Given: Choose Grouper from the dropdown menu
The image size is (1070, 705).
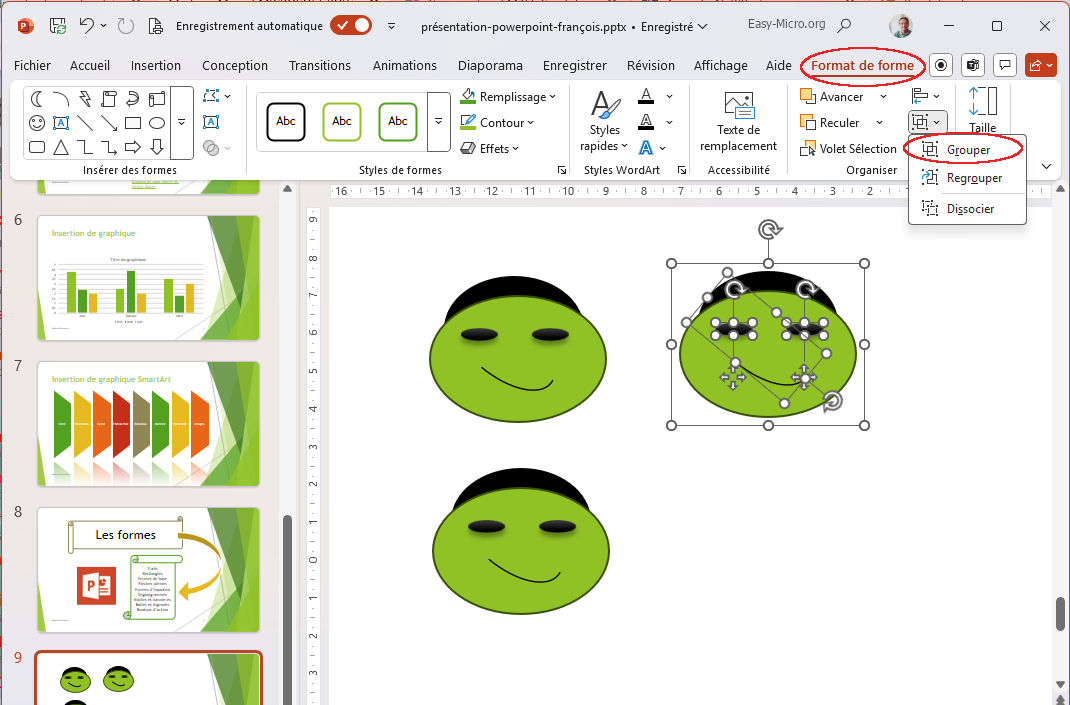Looking at the screenshot, I should coord(968,150).
